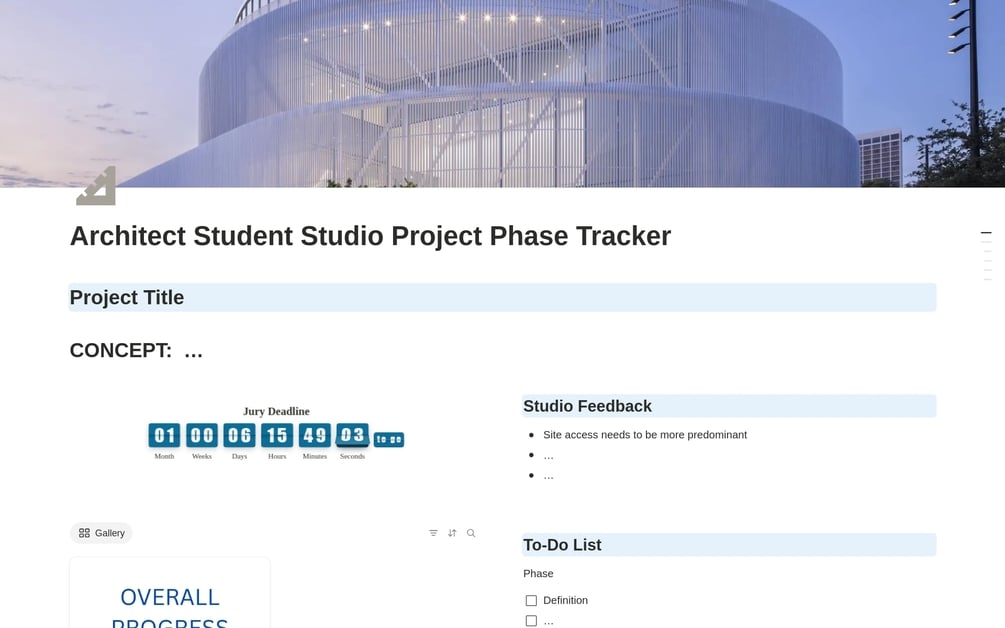
Task: Click the Gallery view grid icon
Action: click(84, 533)
